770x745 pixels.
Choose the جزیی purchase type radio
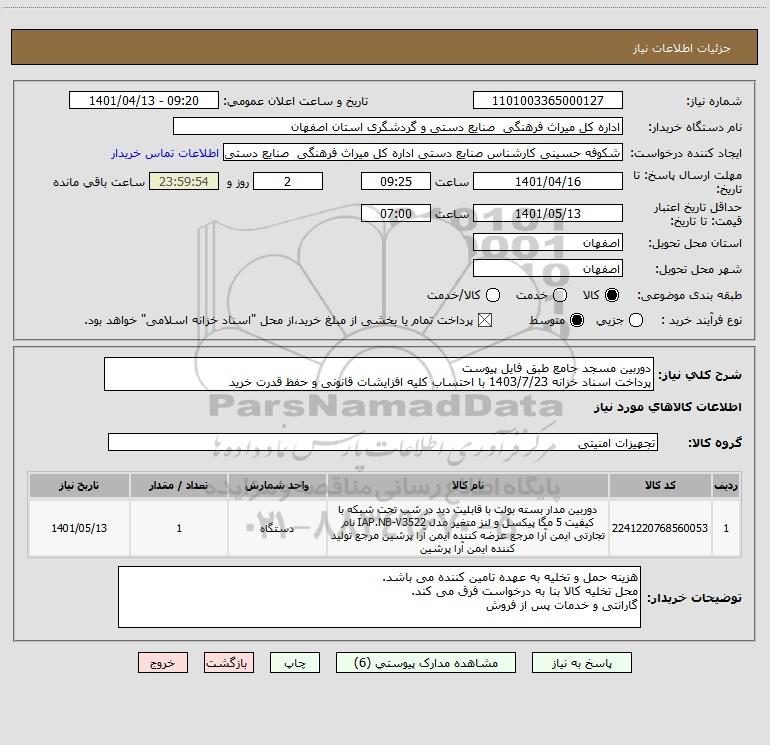636,320
